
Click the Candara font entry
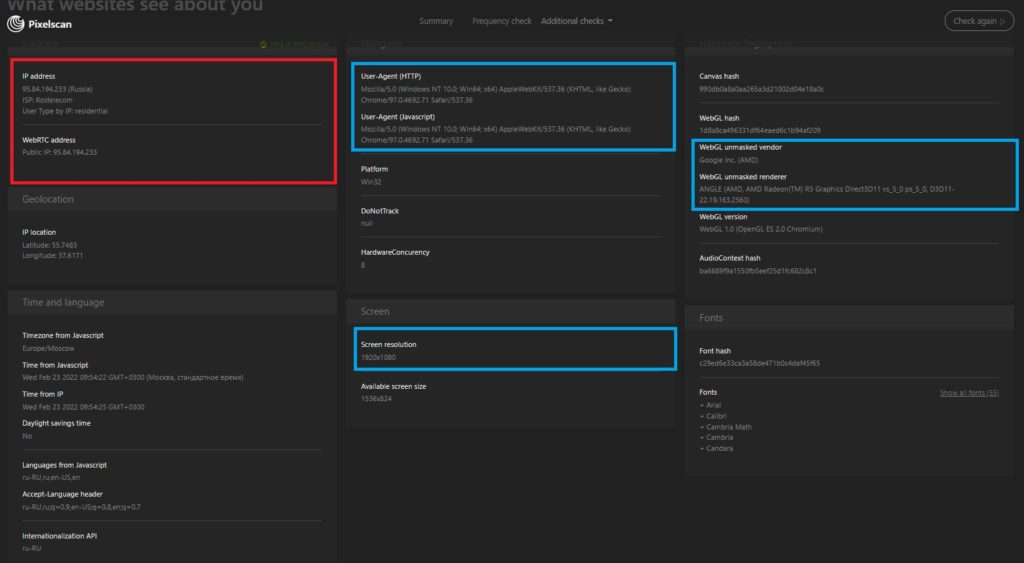point(716,449)
